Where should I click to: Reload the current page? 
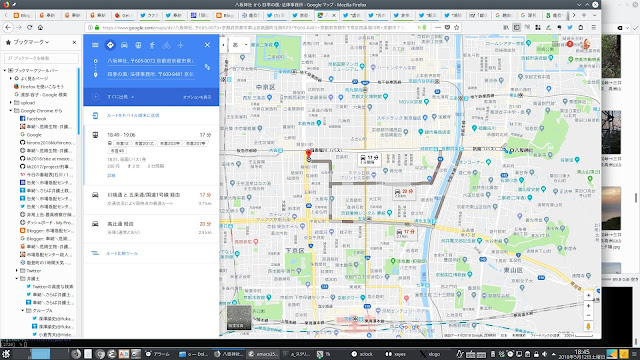coord(29,27)
